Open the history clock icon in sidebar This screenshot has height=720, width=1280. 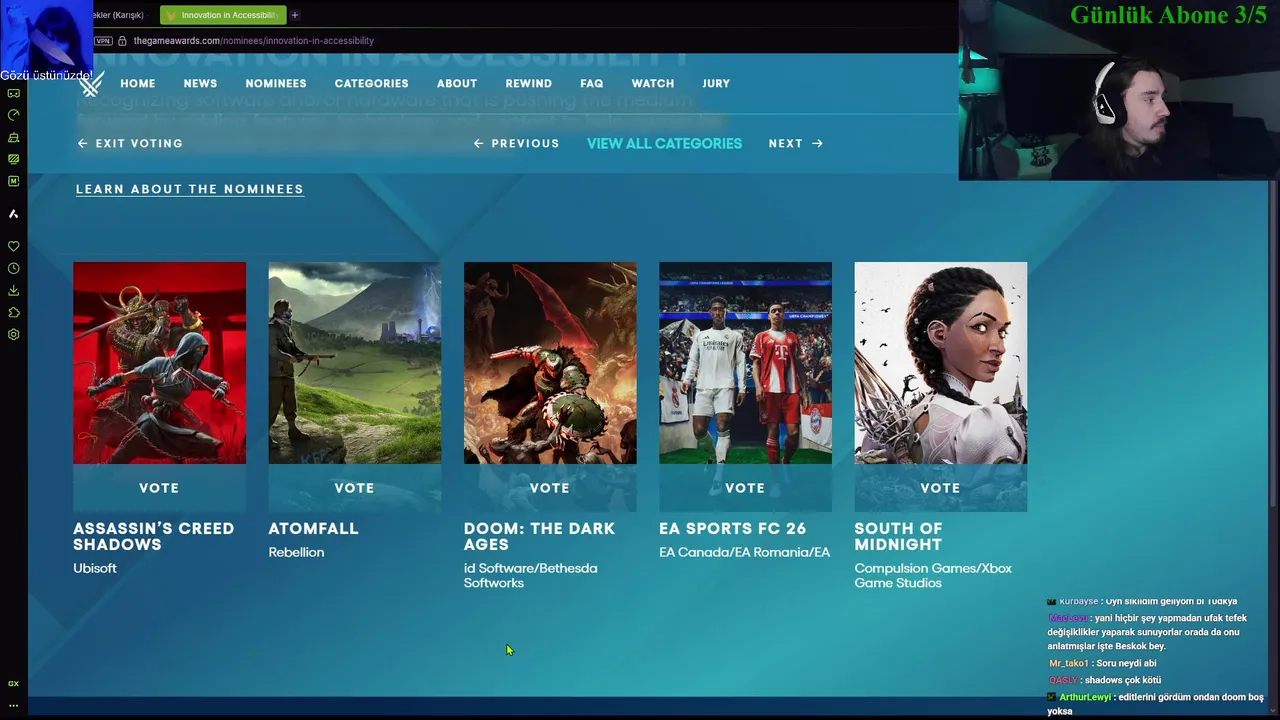13,268
